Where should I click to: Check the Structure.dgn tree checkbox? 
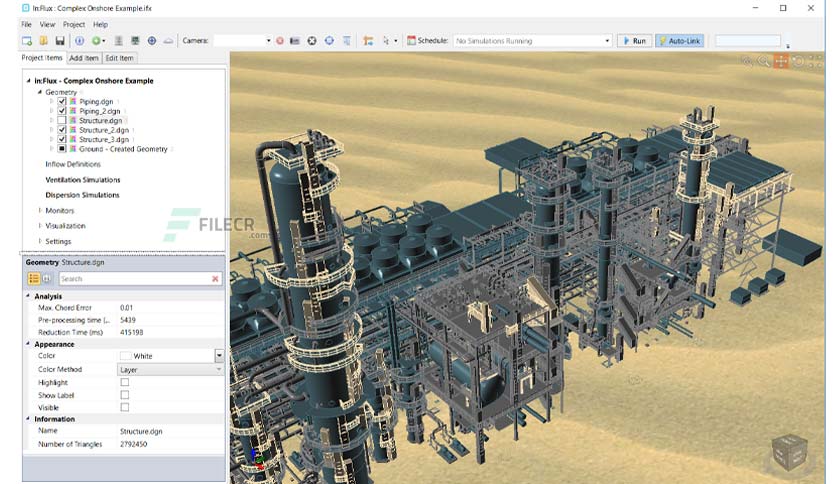point(62,120)
